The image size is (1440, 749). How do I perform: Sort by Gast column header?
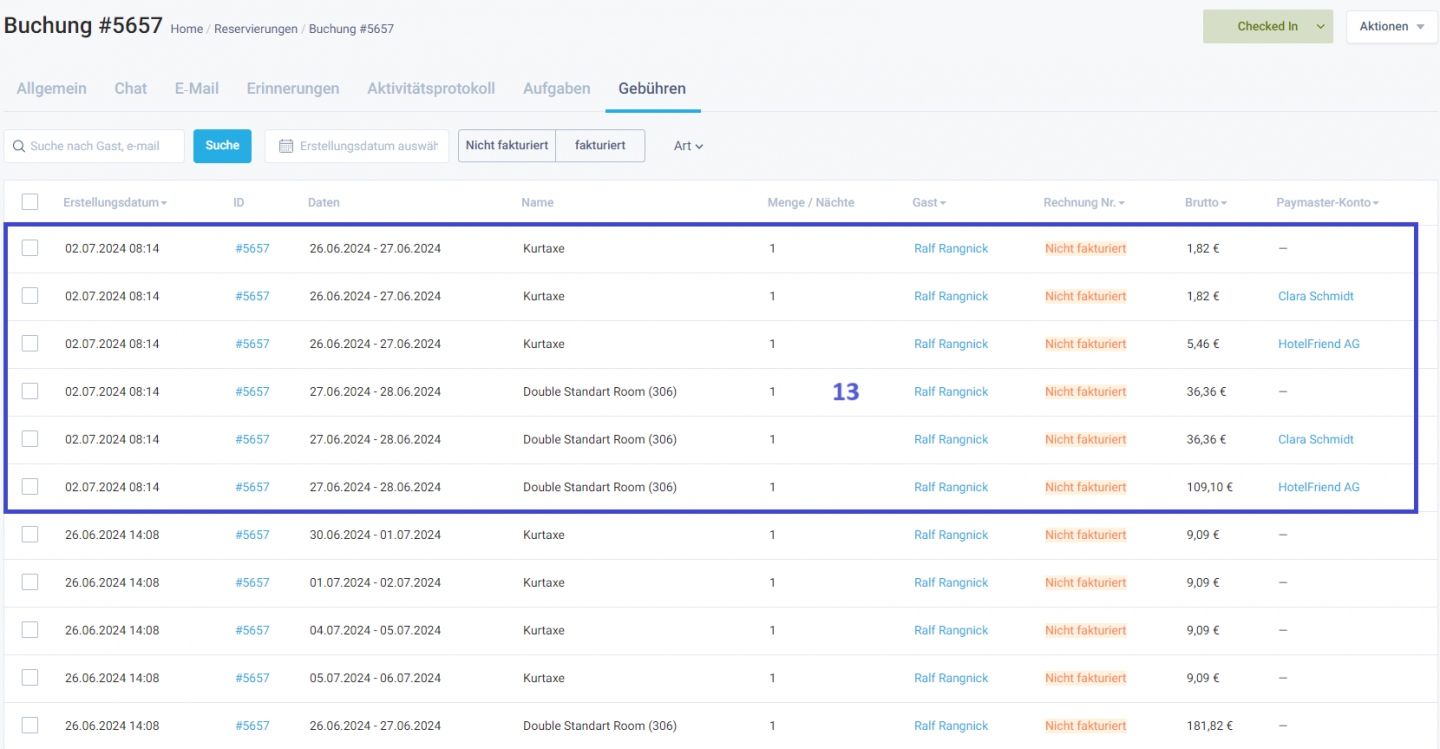click(x=929, y=203)
